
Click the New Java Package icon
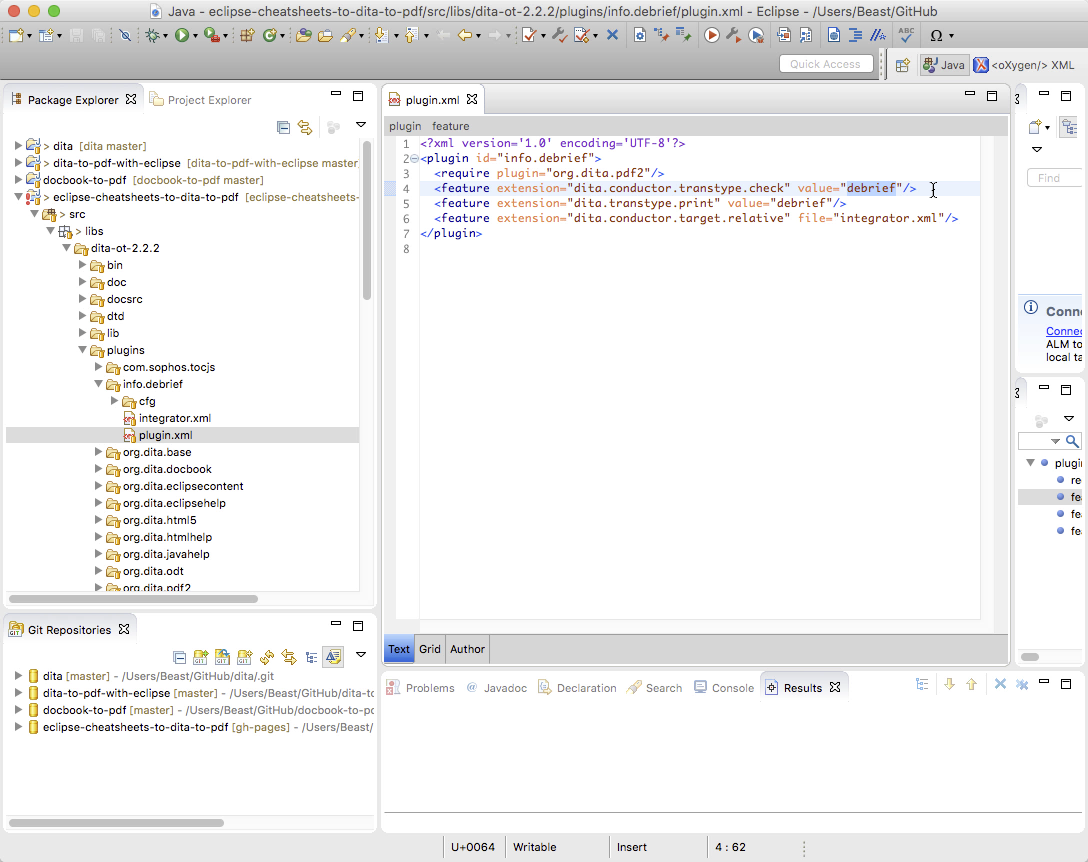(x=247, y=35)
